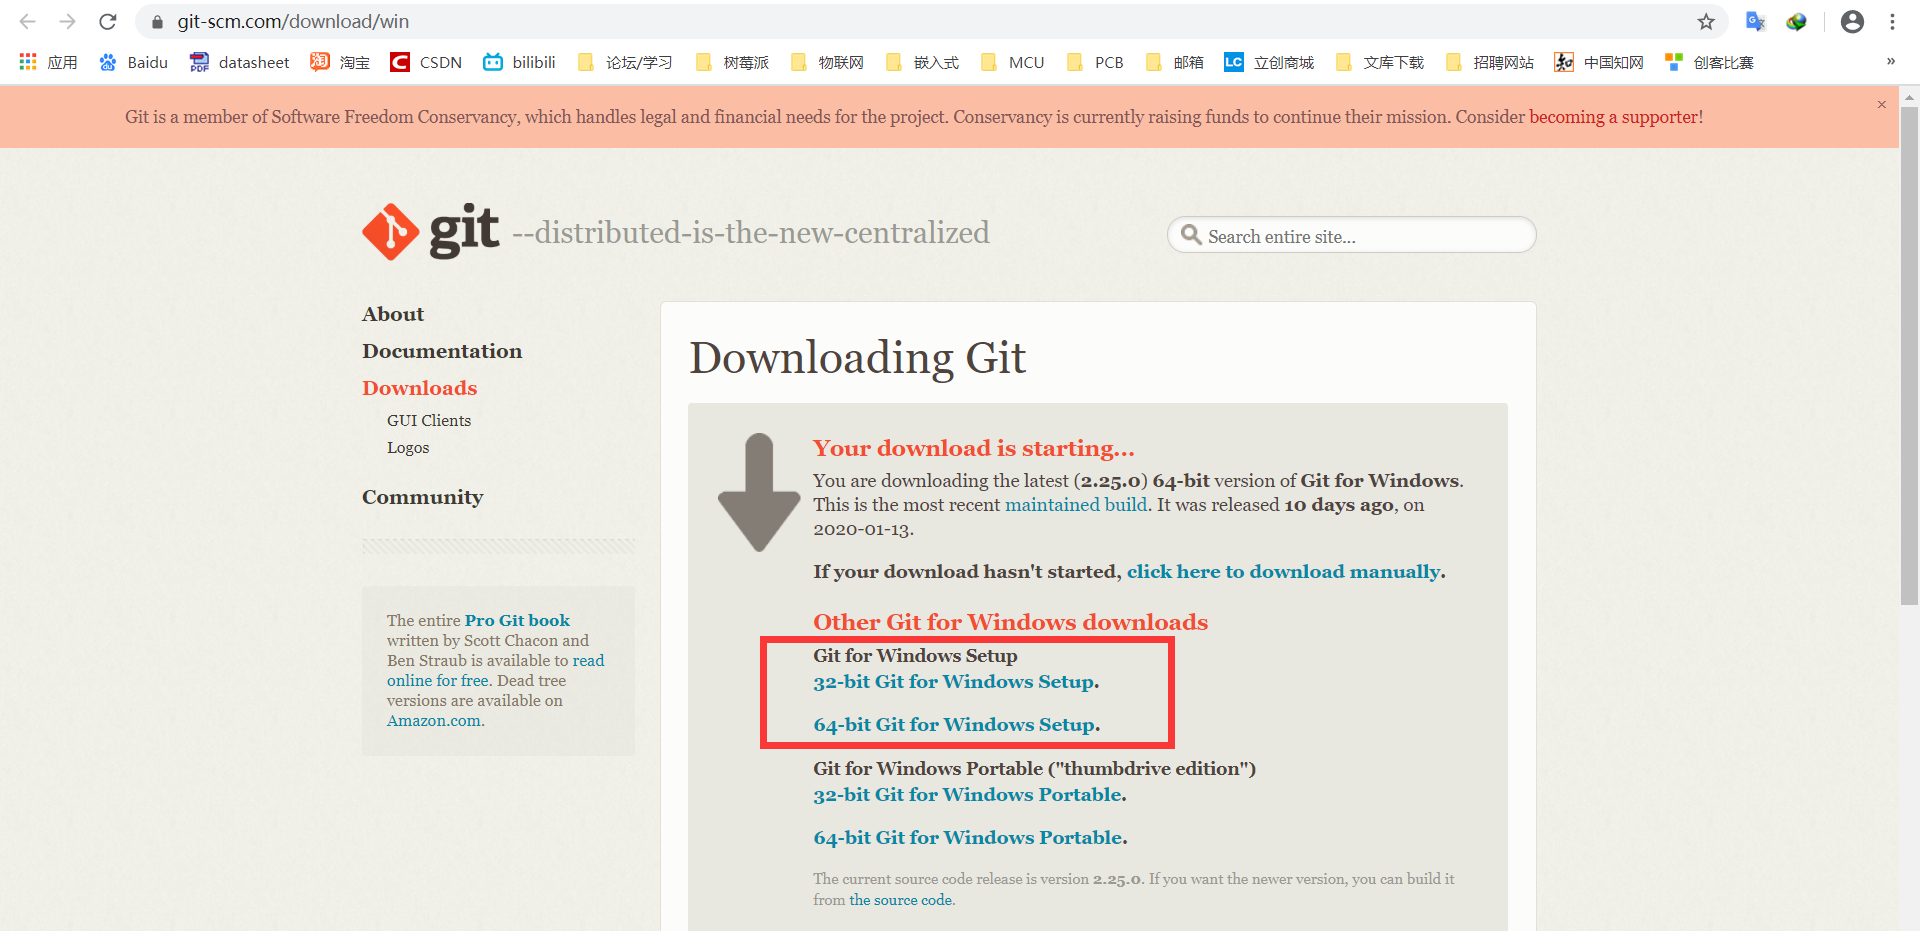Open GUI Clients submenu item
1920x931 pixels.
pos(429,421)
